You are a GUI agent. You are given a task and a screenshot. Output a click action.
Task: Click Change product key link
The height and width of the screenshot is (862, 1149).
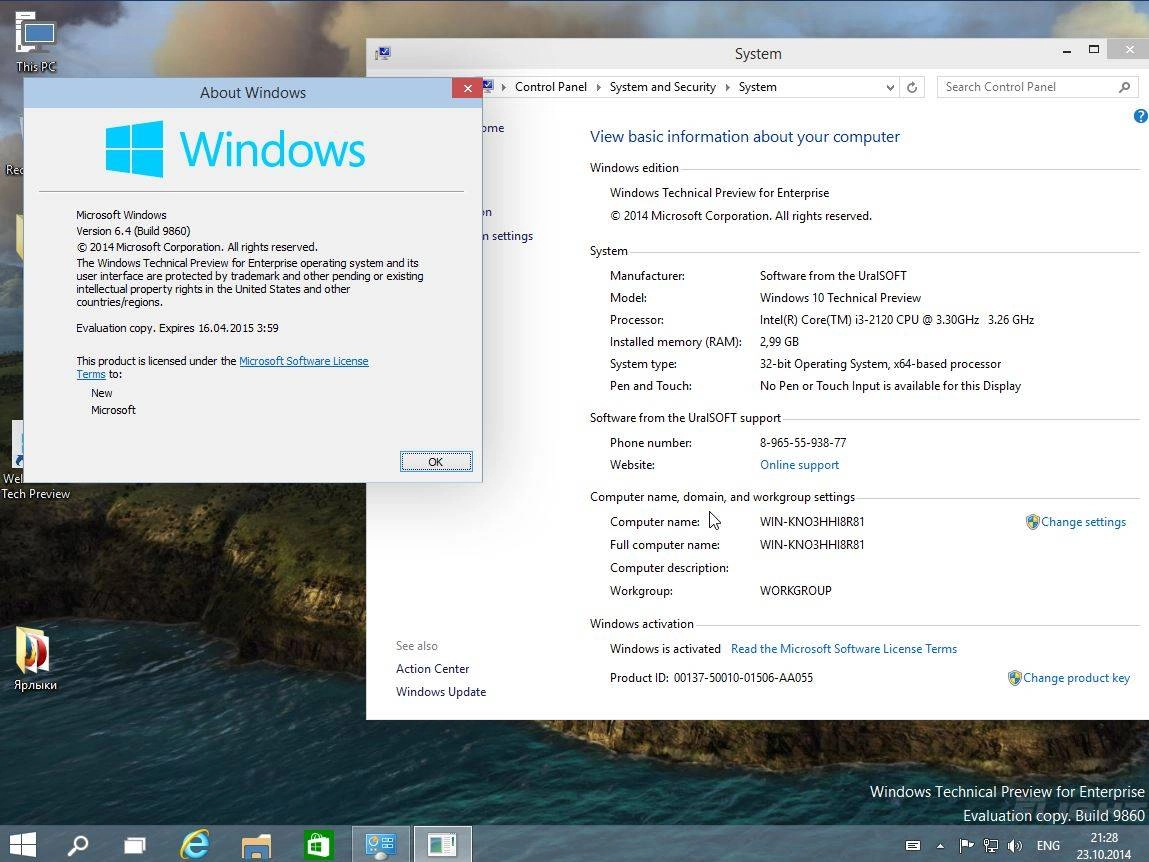pos(1076,678)
